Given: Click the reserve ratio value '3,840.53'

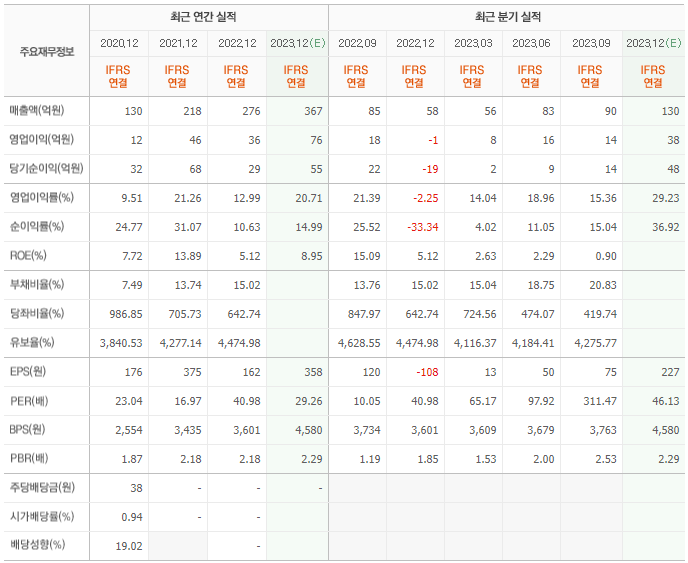Looking at the screenshot, I should (121, 344).
